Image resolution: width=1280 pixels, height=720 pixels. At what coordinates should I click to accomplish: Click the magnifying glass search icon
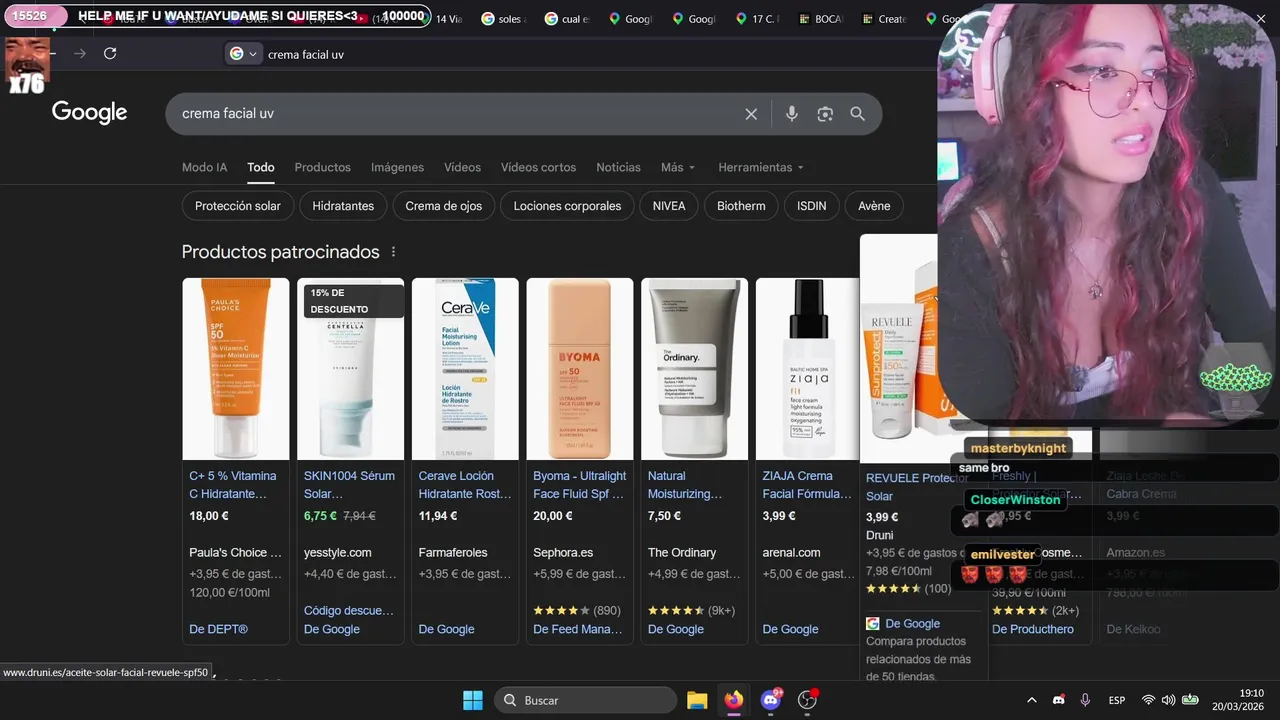[x=857, y=114]
